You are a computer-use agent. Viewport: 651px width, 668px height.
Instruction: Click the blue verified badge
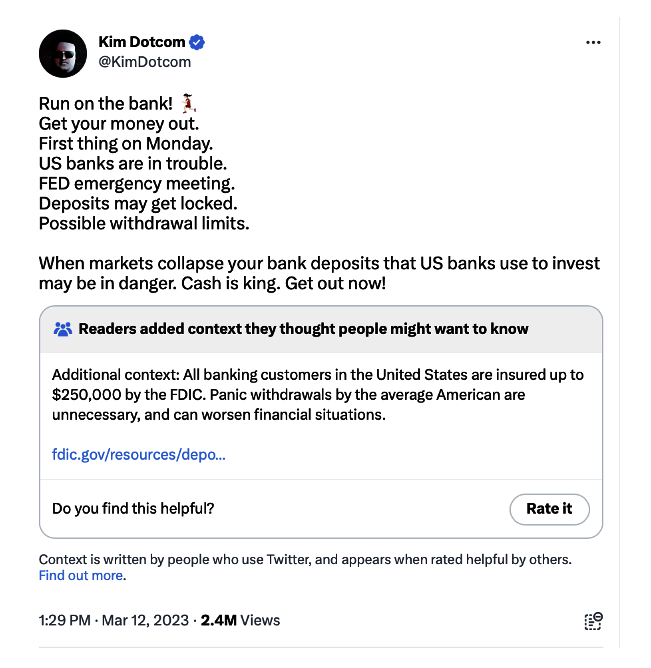[198, 42]
